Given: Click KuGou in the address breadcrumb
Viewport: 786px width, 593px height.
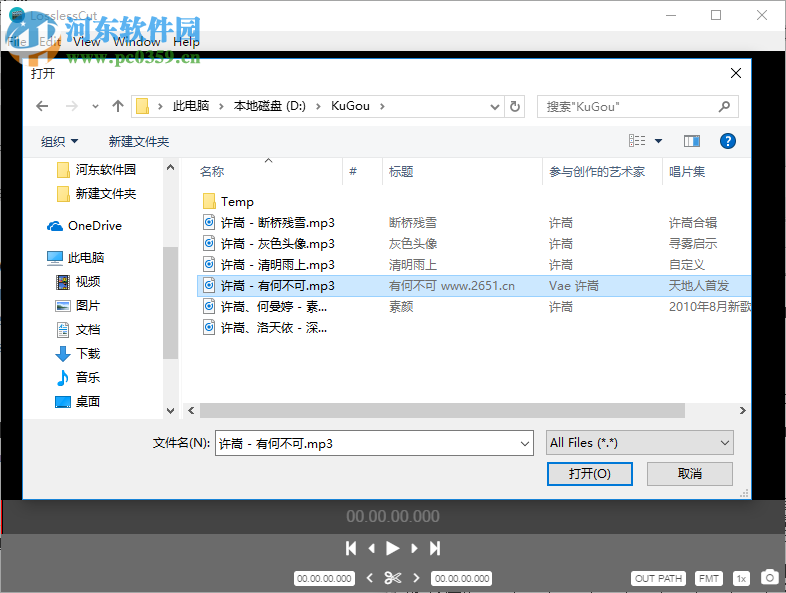Looking at the screenshot, I should point(350,106).
